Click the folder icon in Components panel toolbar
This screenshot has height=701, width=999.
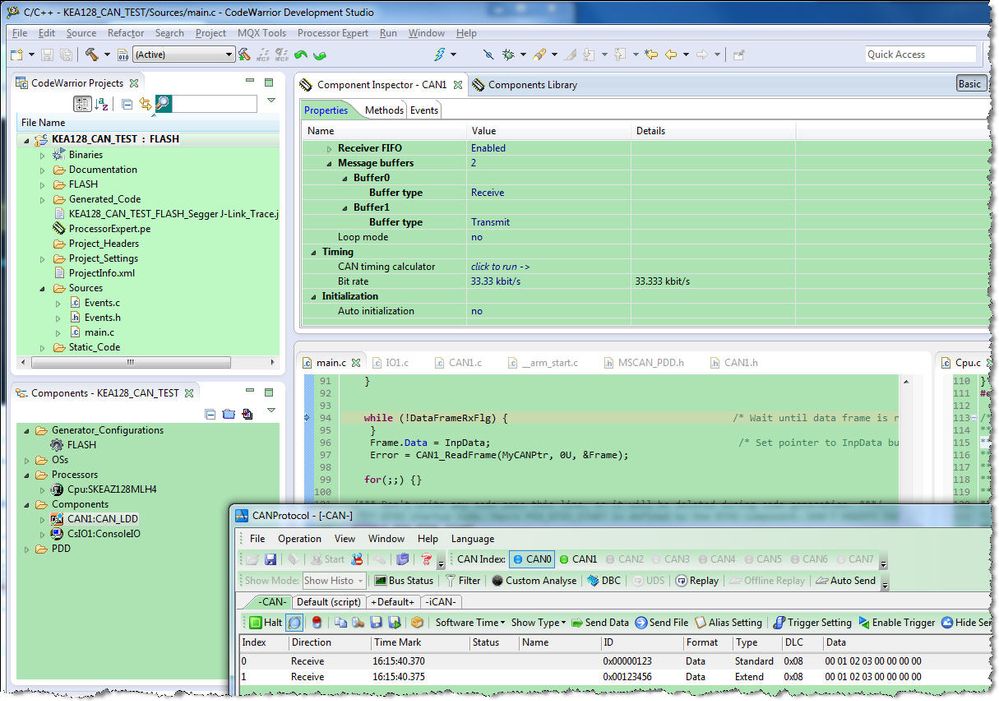[x=229, y=414]
